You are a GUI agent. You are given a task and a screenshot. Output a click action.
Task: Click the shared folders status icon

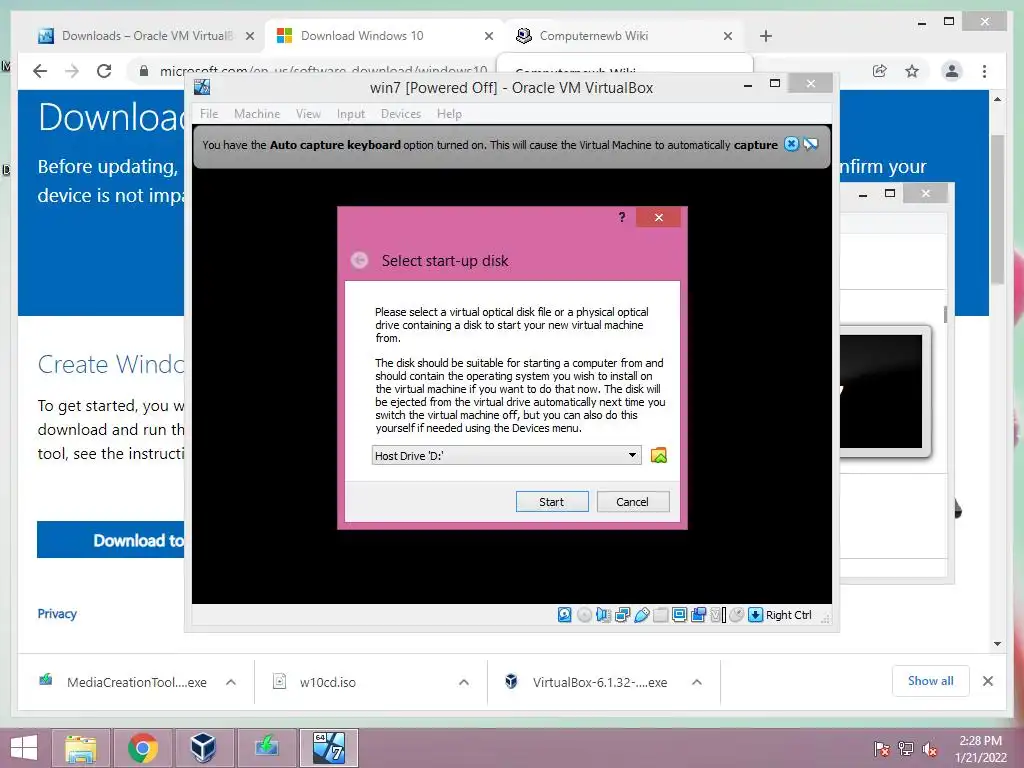coord(660,615)
